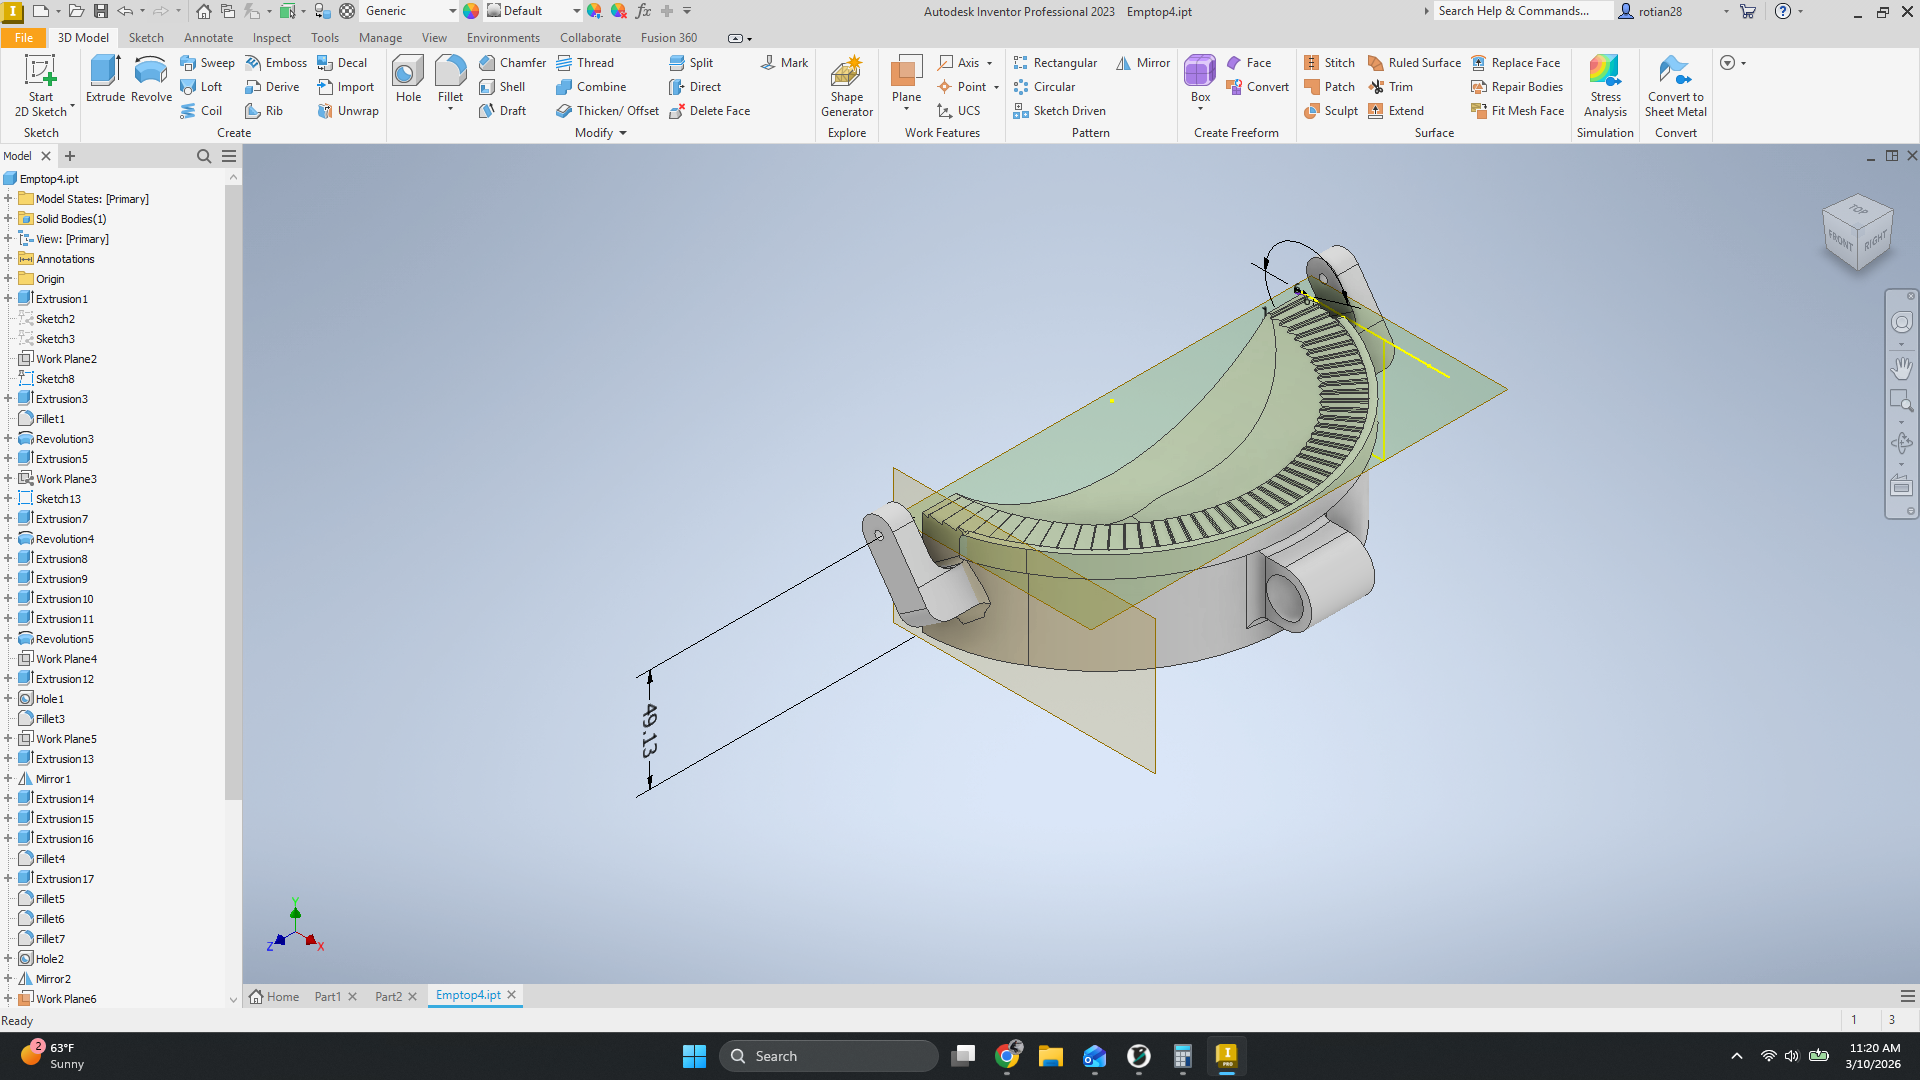Open the Shape Generator tool
This screenshot has height=1080, width=1920.
[x=847, y=86]
